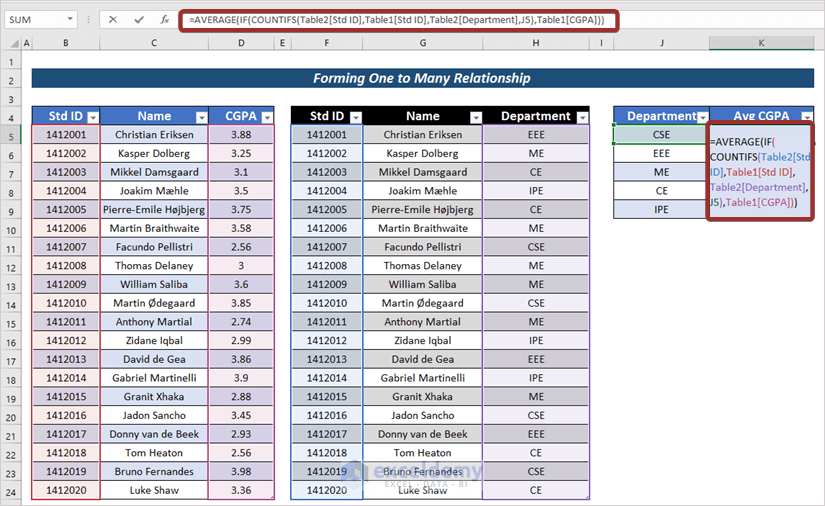This screenshot has width=825, height=506.
Task: Select the CSE department cell
Action: tap(661, 135)
